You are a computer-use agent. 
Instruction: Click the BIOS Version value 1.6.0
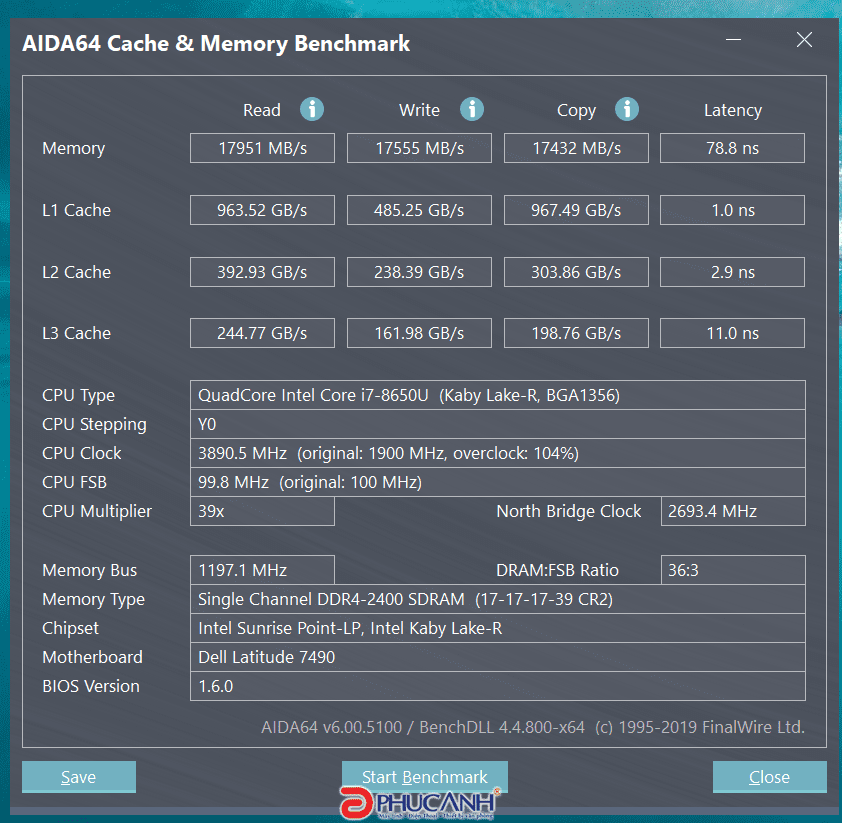point(498,686)
